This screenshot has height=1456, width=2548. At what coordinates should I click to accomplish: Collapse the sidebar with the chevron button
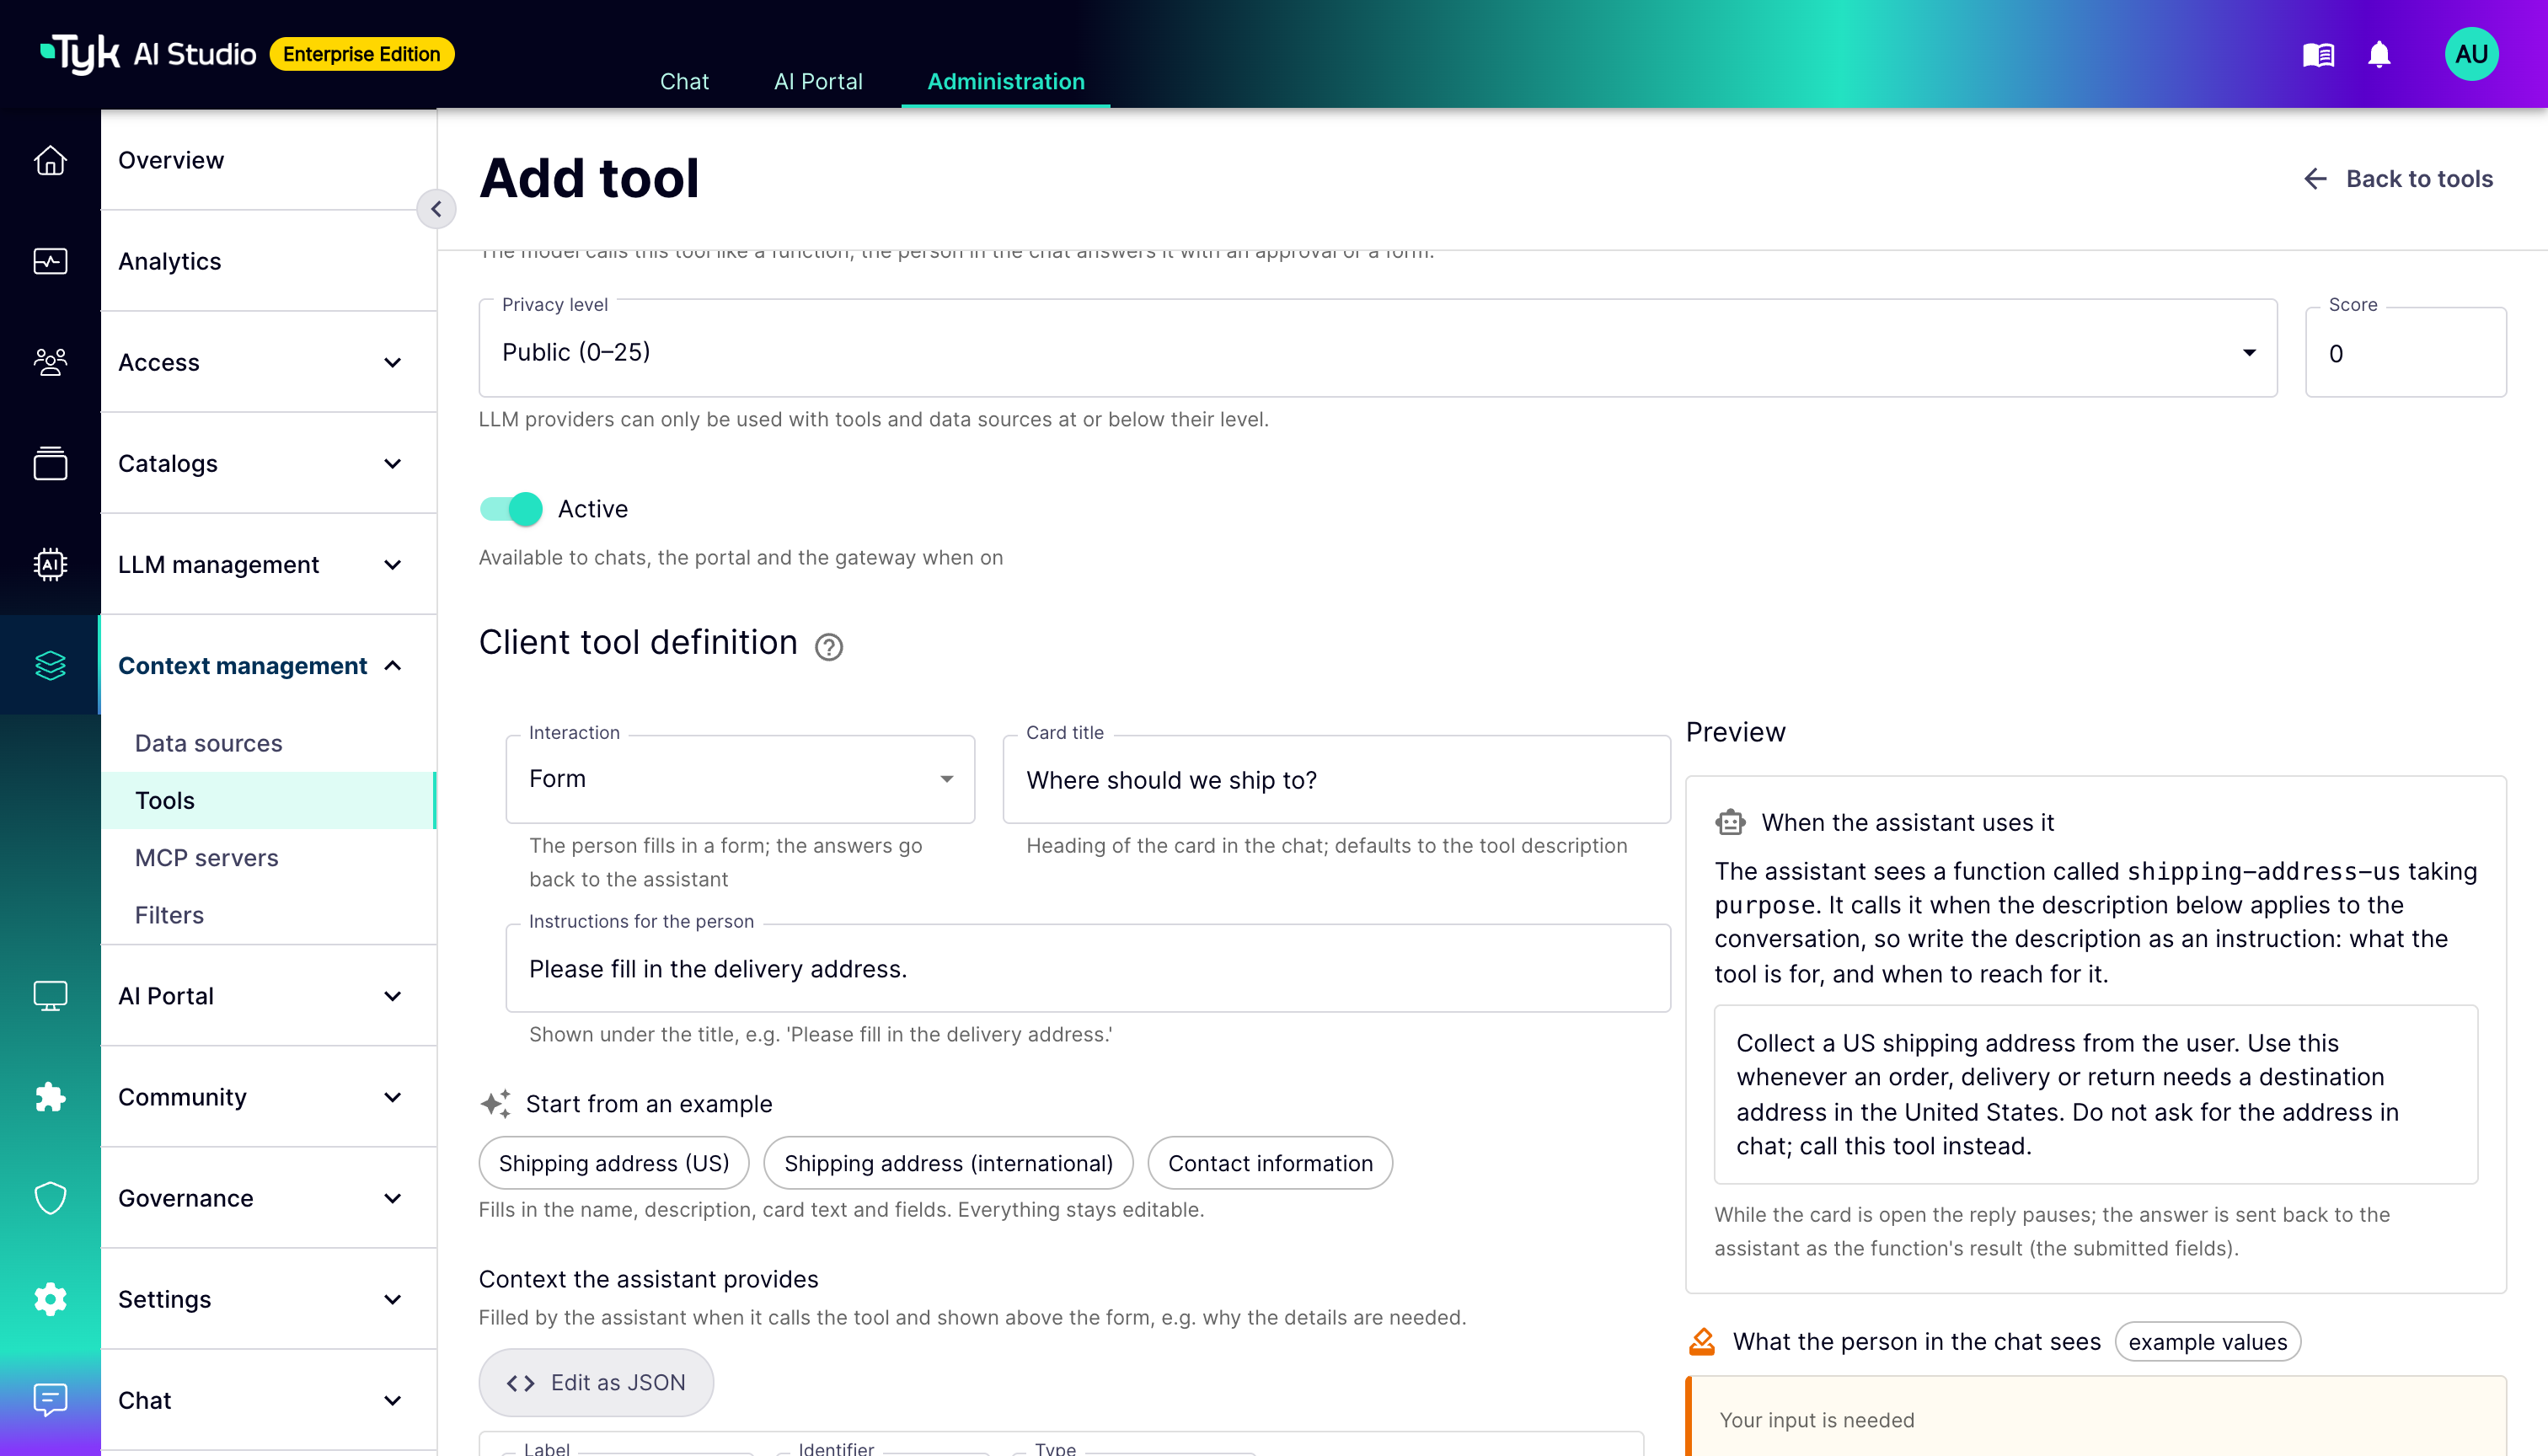436,209
